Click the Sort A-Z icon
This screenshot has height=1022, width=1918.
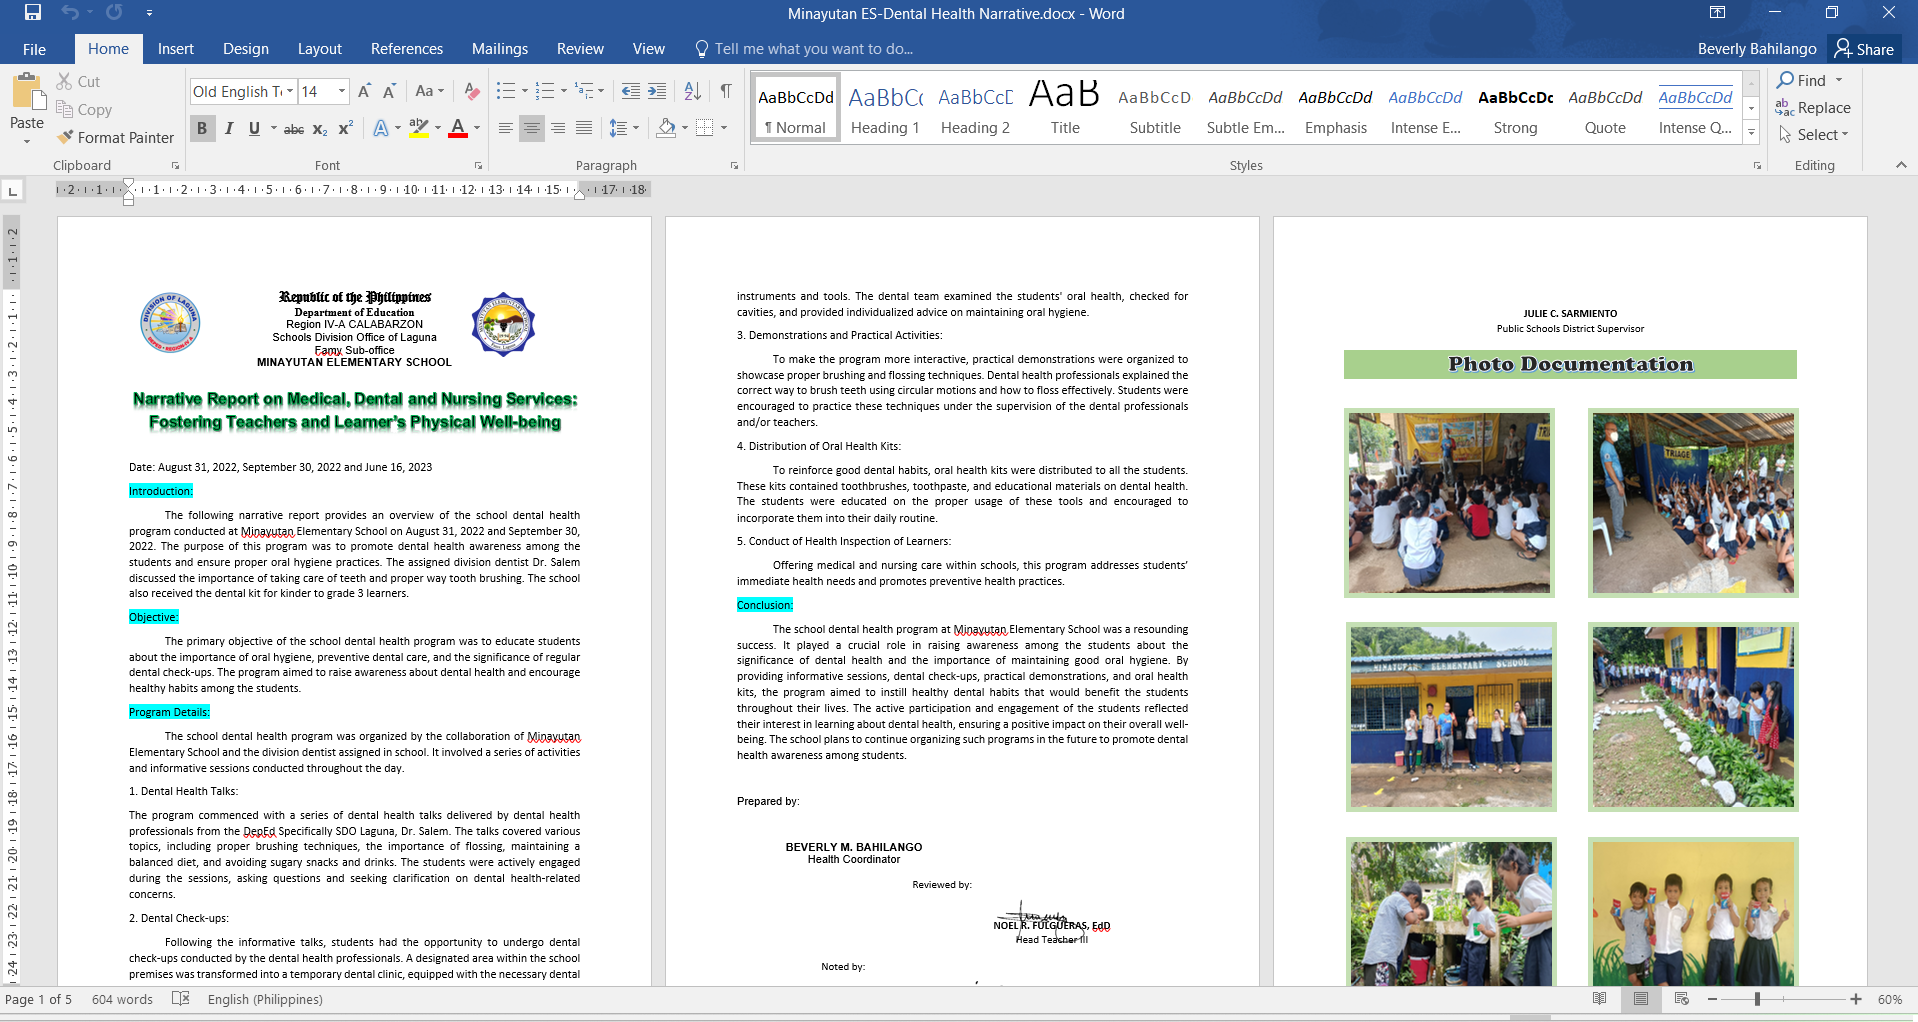click(x=692, y=91)
